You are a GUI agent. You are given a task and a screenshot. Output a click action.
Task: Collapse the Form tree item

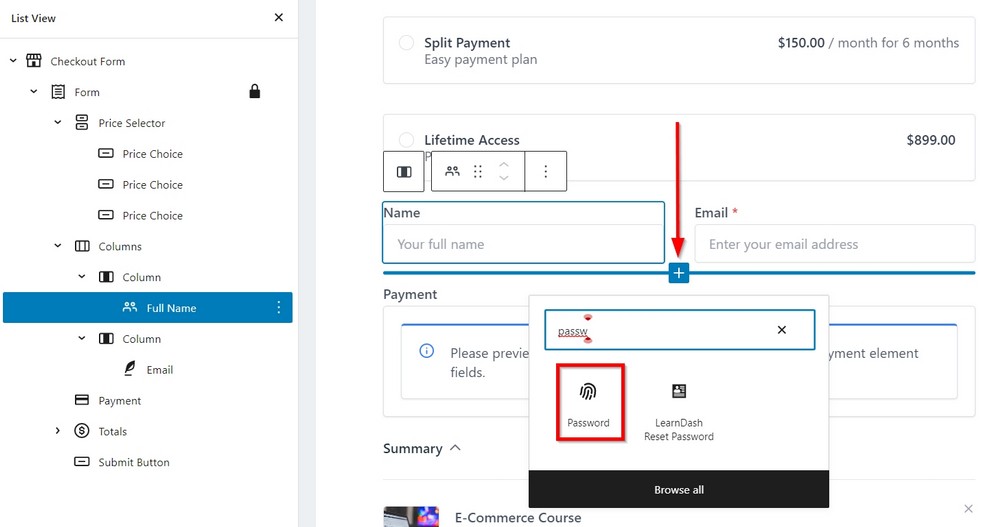coord(34,92)
